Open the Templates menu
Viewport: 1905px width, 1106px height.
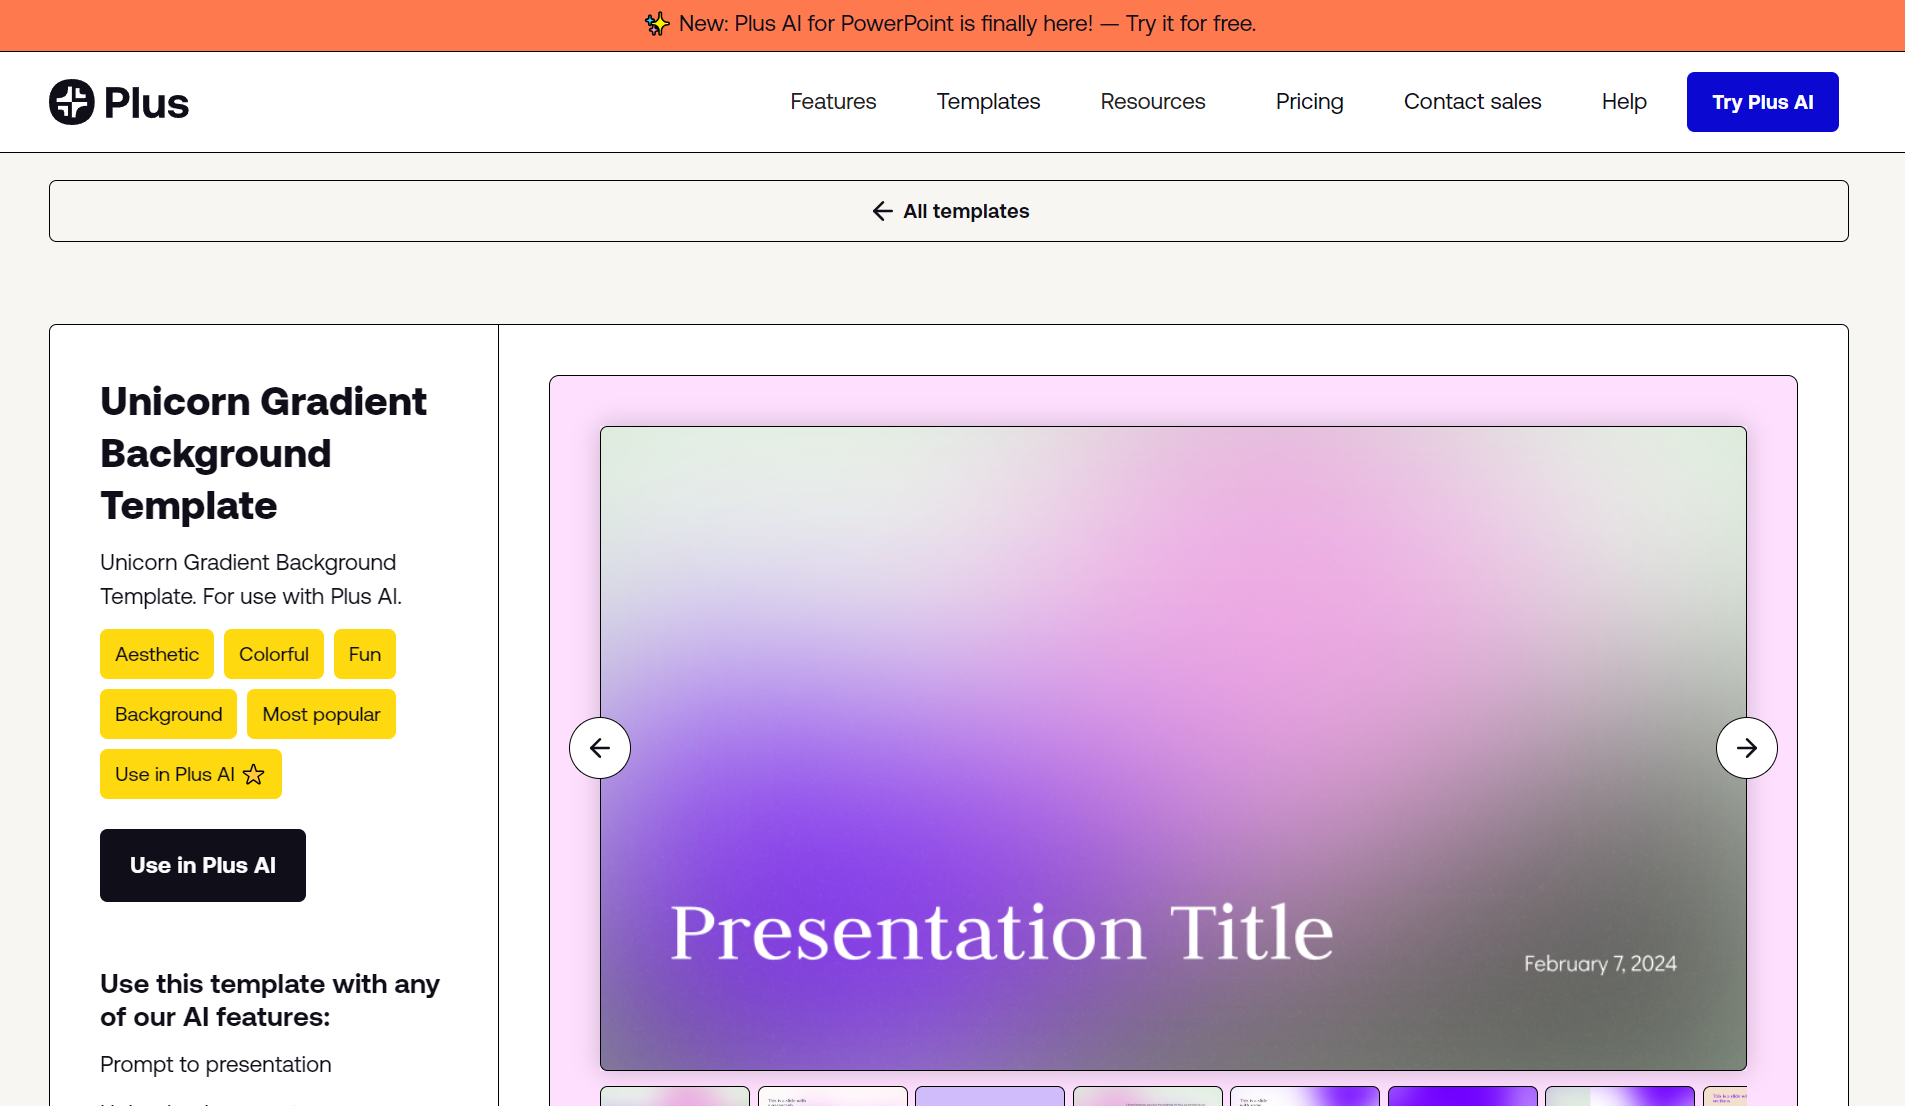[x=988, y=102]
